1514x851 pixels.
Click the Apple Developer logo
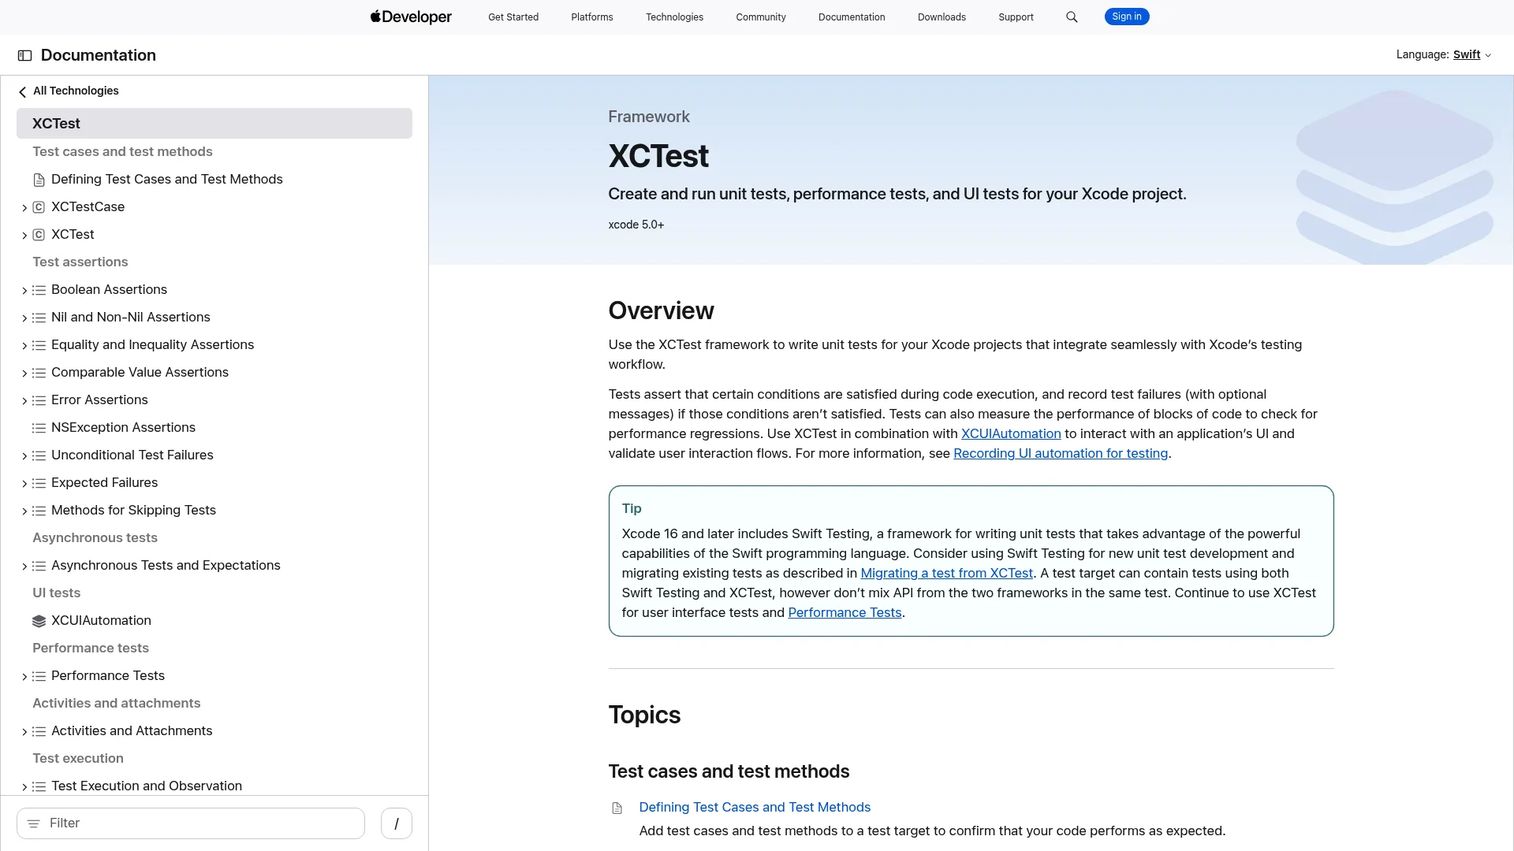pos(411,17)
